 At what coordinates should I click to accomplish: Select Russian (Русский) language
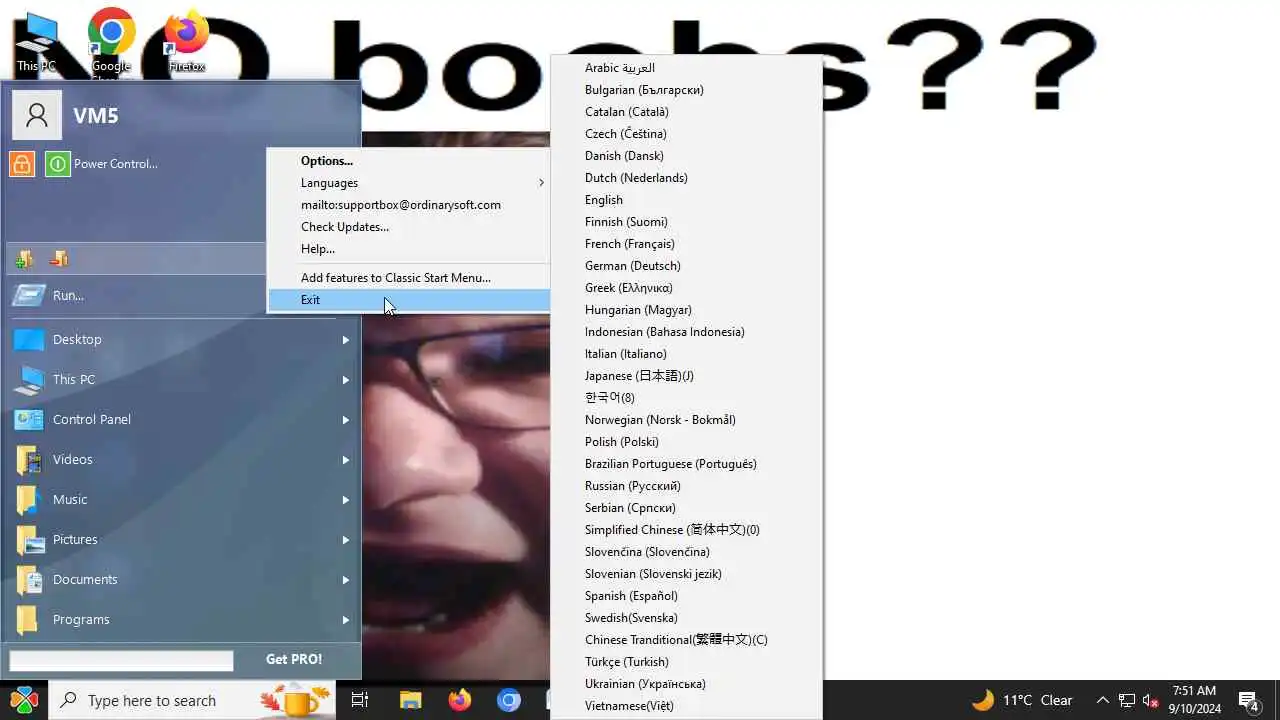(686, 486)
